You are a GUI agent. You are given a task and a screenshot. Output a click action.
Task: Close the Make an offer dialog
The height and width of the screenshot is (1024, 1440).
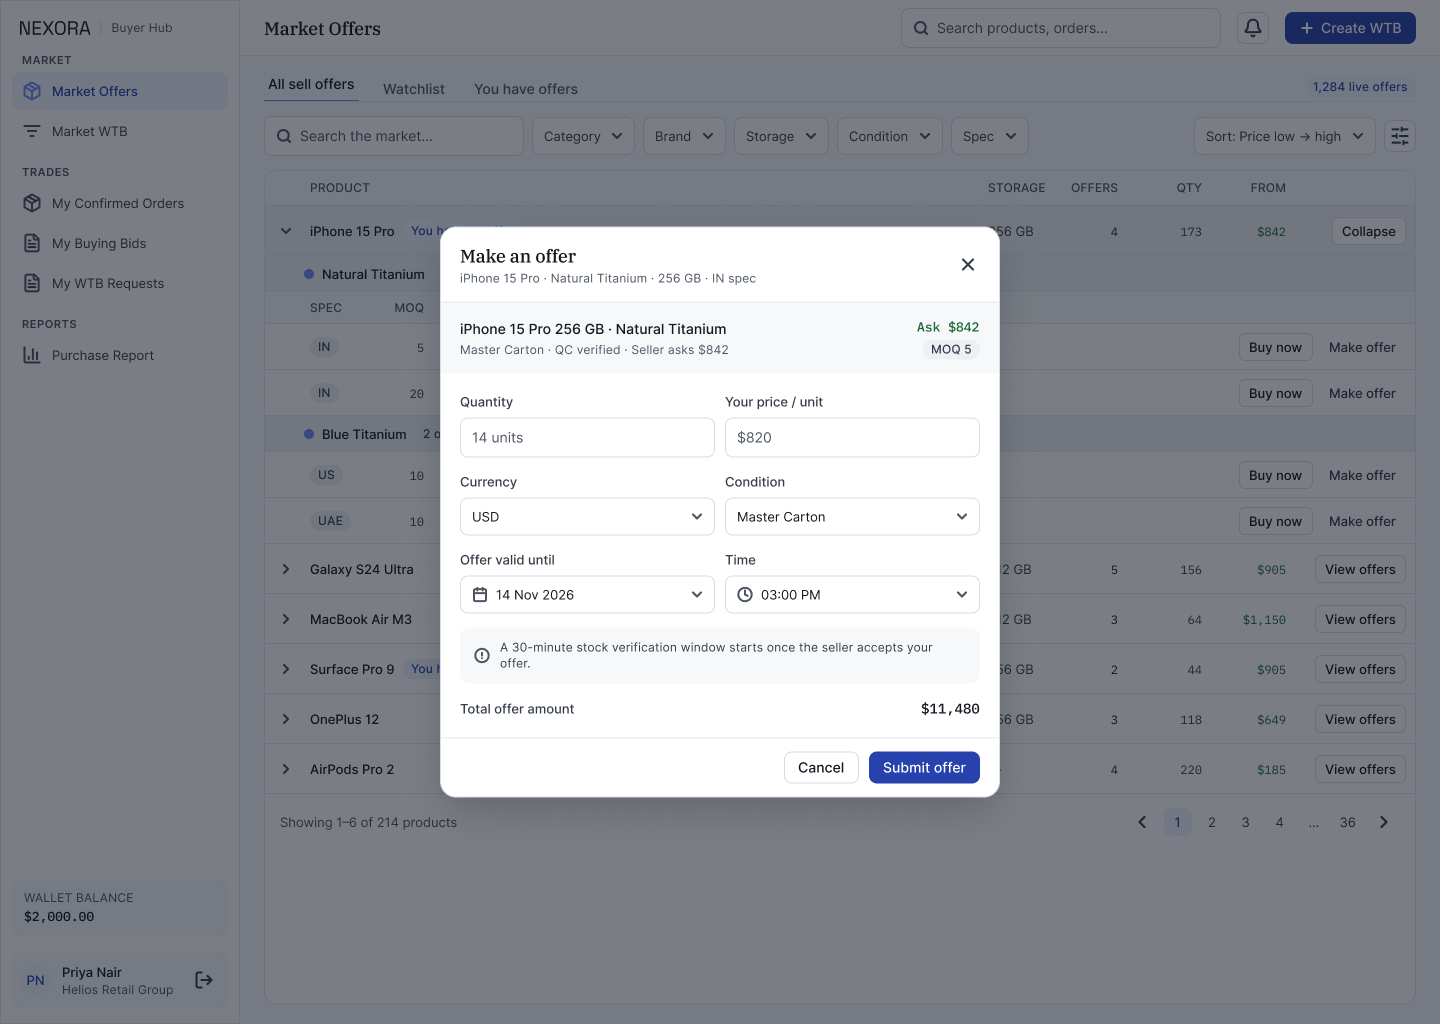click(x=967, y=265)
